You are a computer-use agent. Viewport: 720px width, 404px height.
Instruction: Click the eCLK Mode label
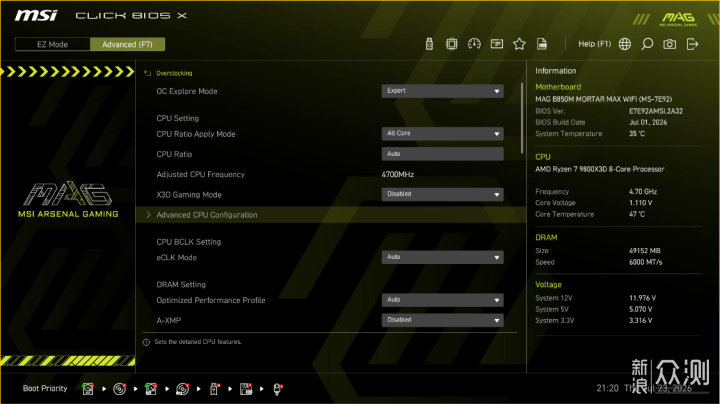(x=176, y=258)
